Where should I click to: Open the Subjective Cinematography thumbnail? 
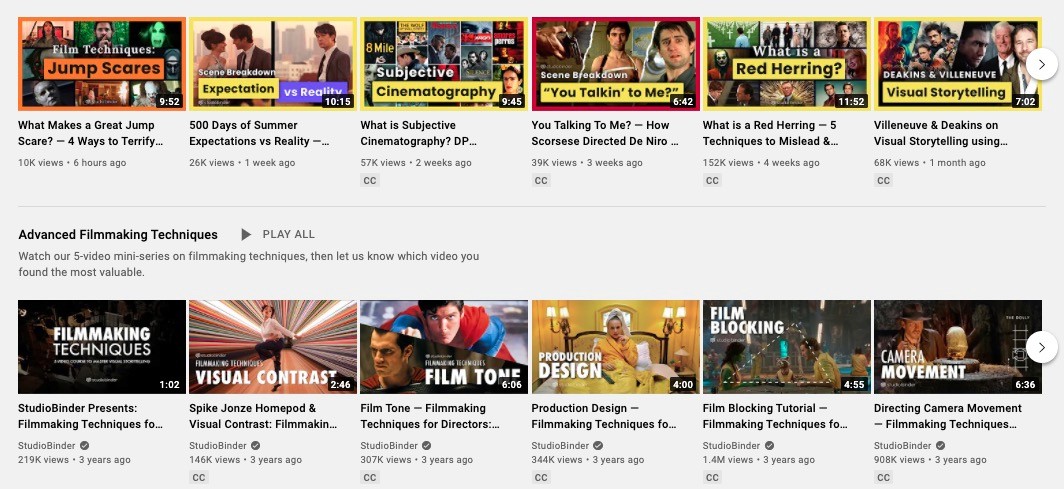pyautogui.click(x=444, y=64)
